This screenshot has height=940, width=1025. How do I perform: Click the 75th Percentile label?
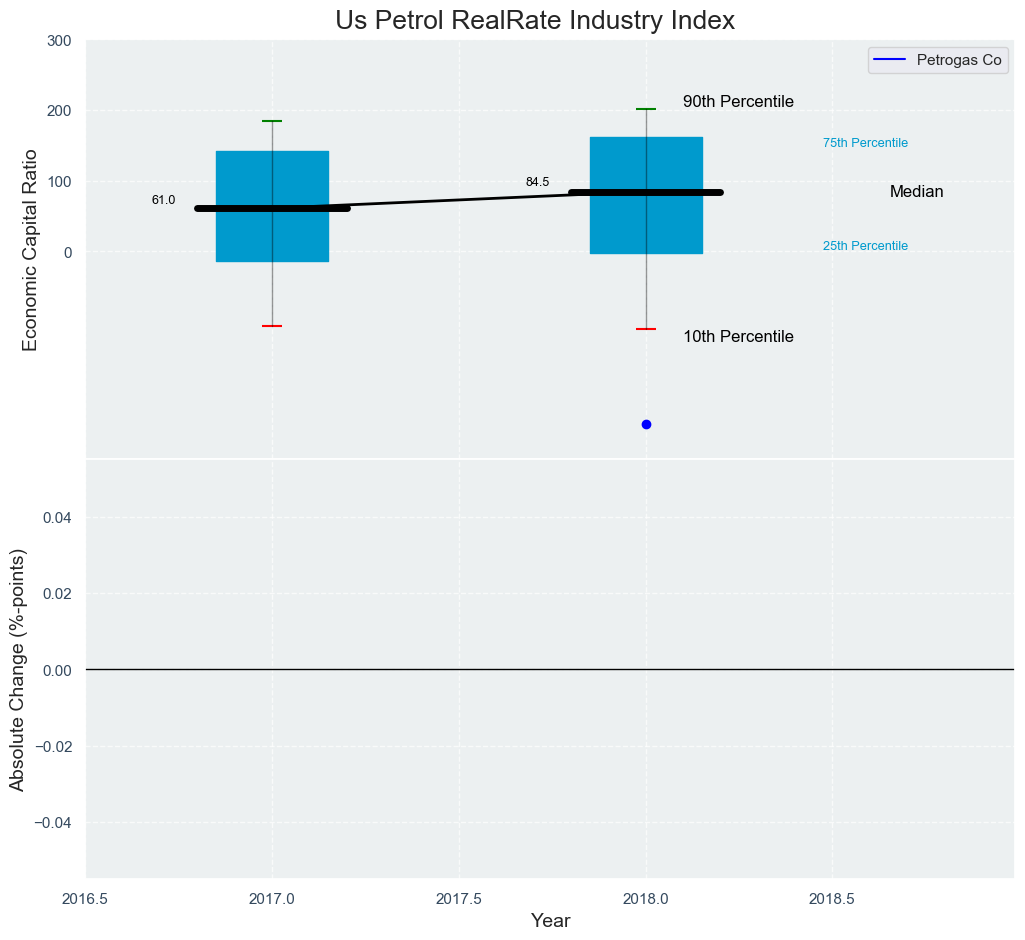(x=865, y=143)
